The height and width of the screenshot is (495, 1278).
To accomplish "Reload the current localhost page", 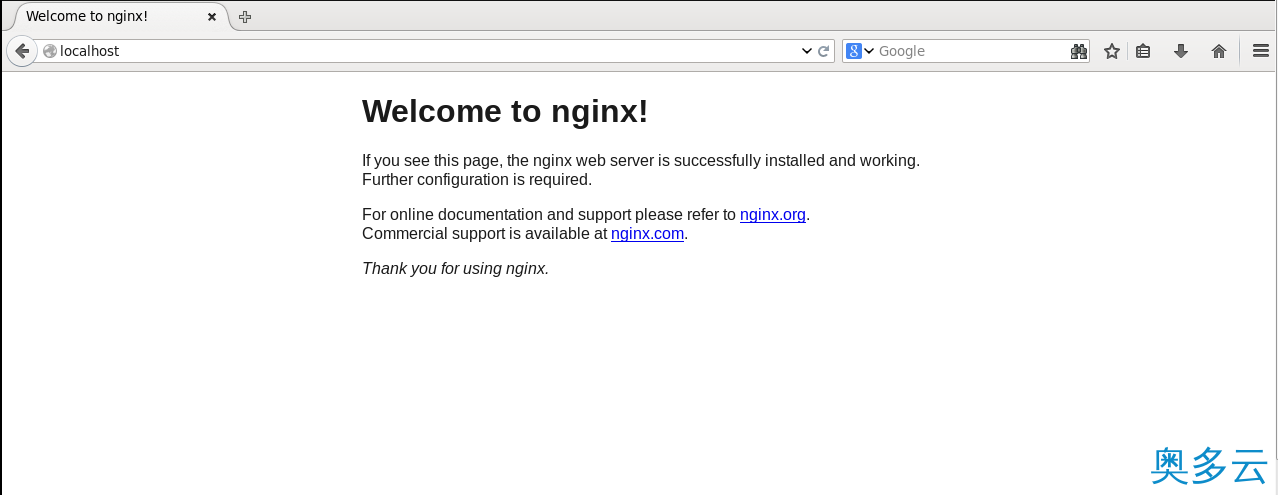I will [824, 51].
